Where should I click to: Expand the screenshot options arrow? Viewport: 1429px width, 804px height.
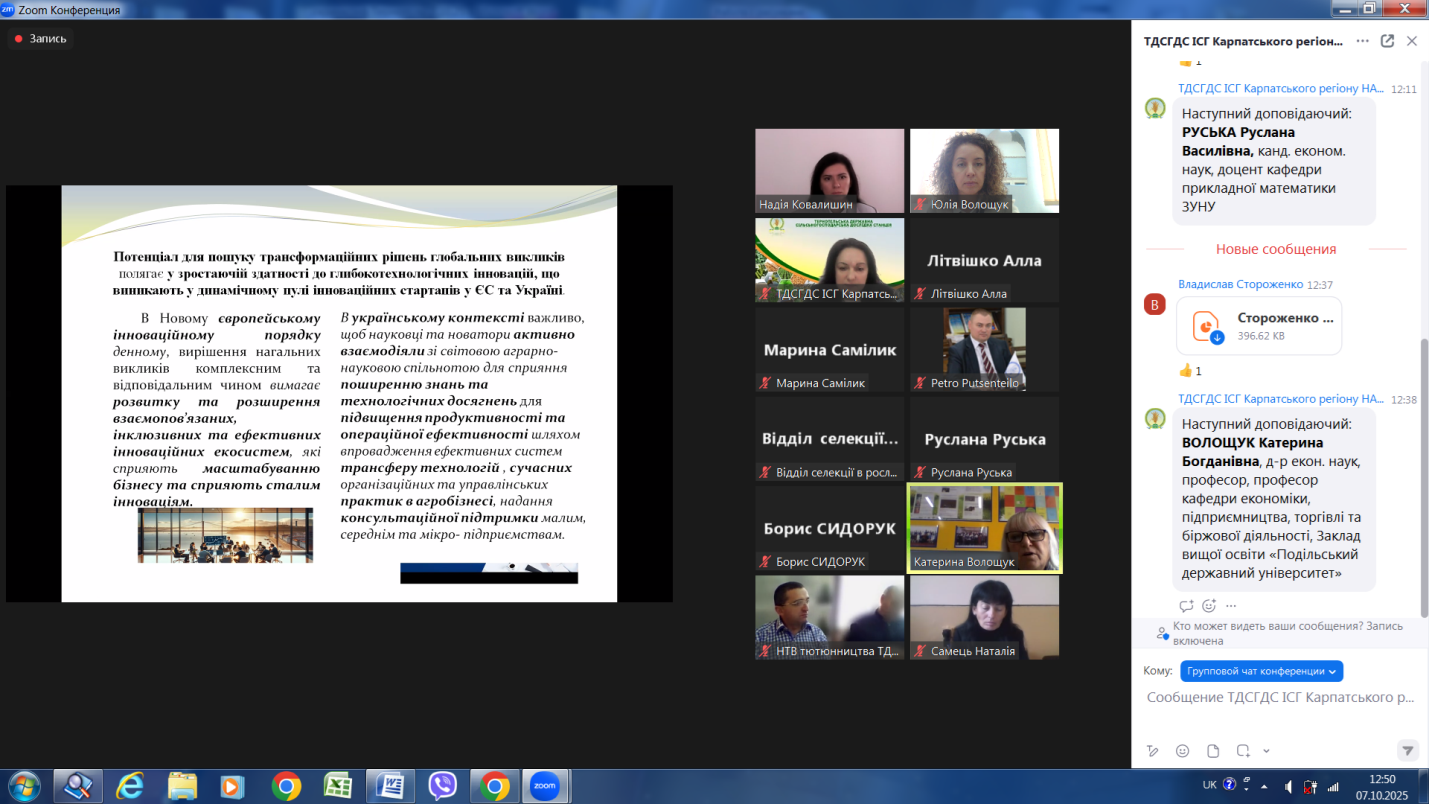coord(1266,751)
